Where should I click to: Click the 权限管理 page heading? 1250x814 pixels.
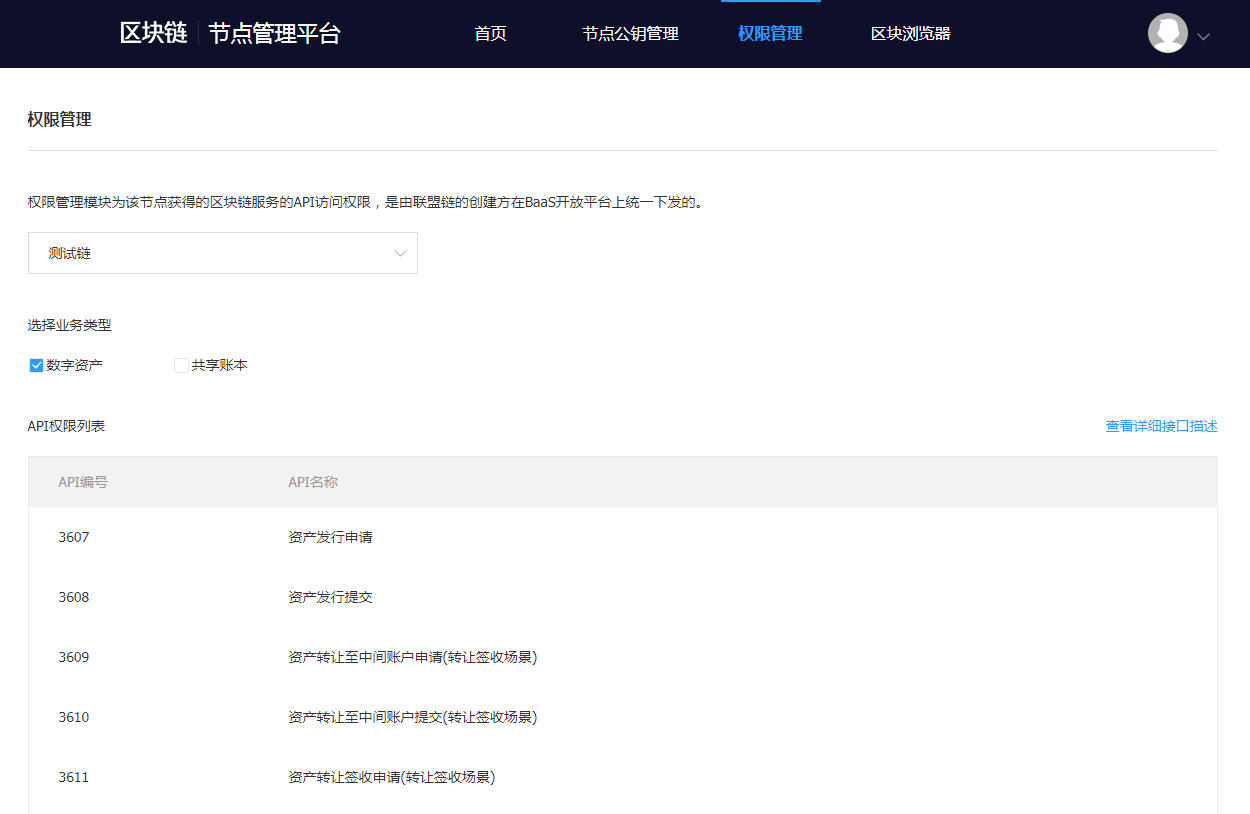[x=59, y=119]
